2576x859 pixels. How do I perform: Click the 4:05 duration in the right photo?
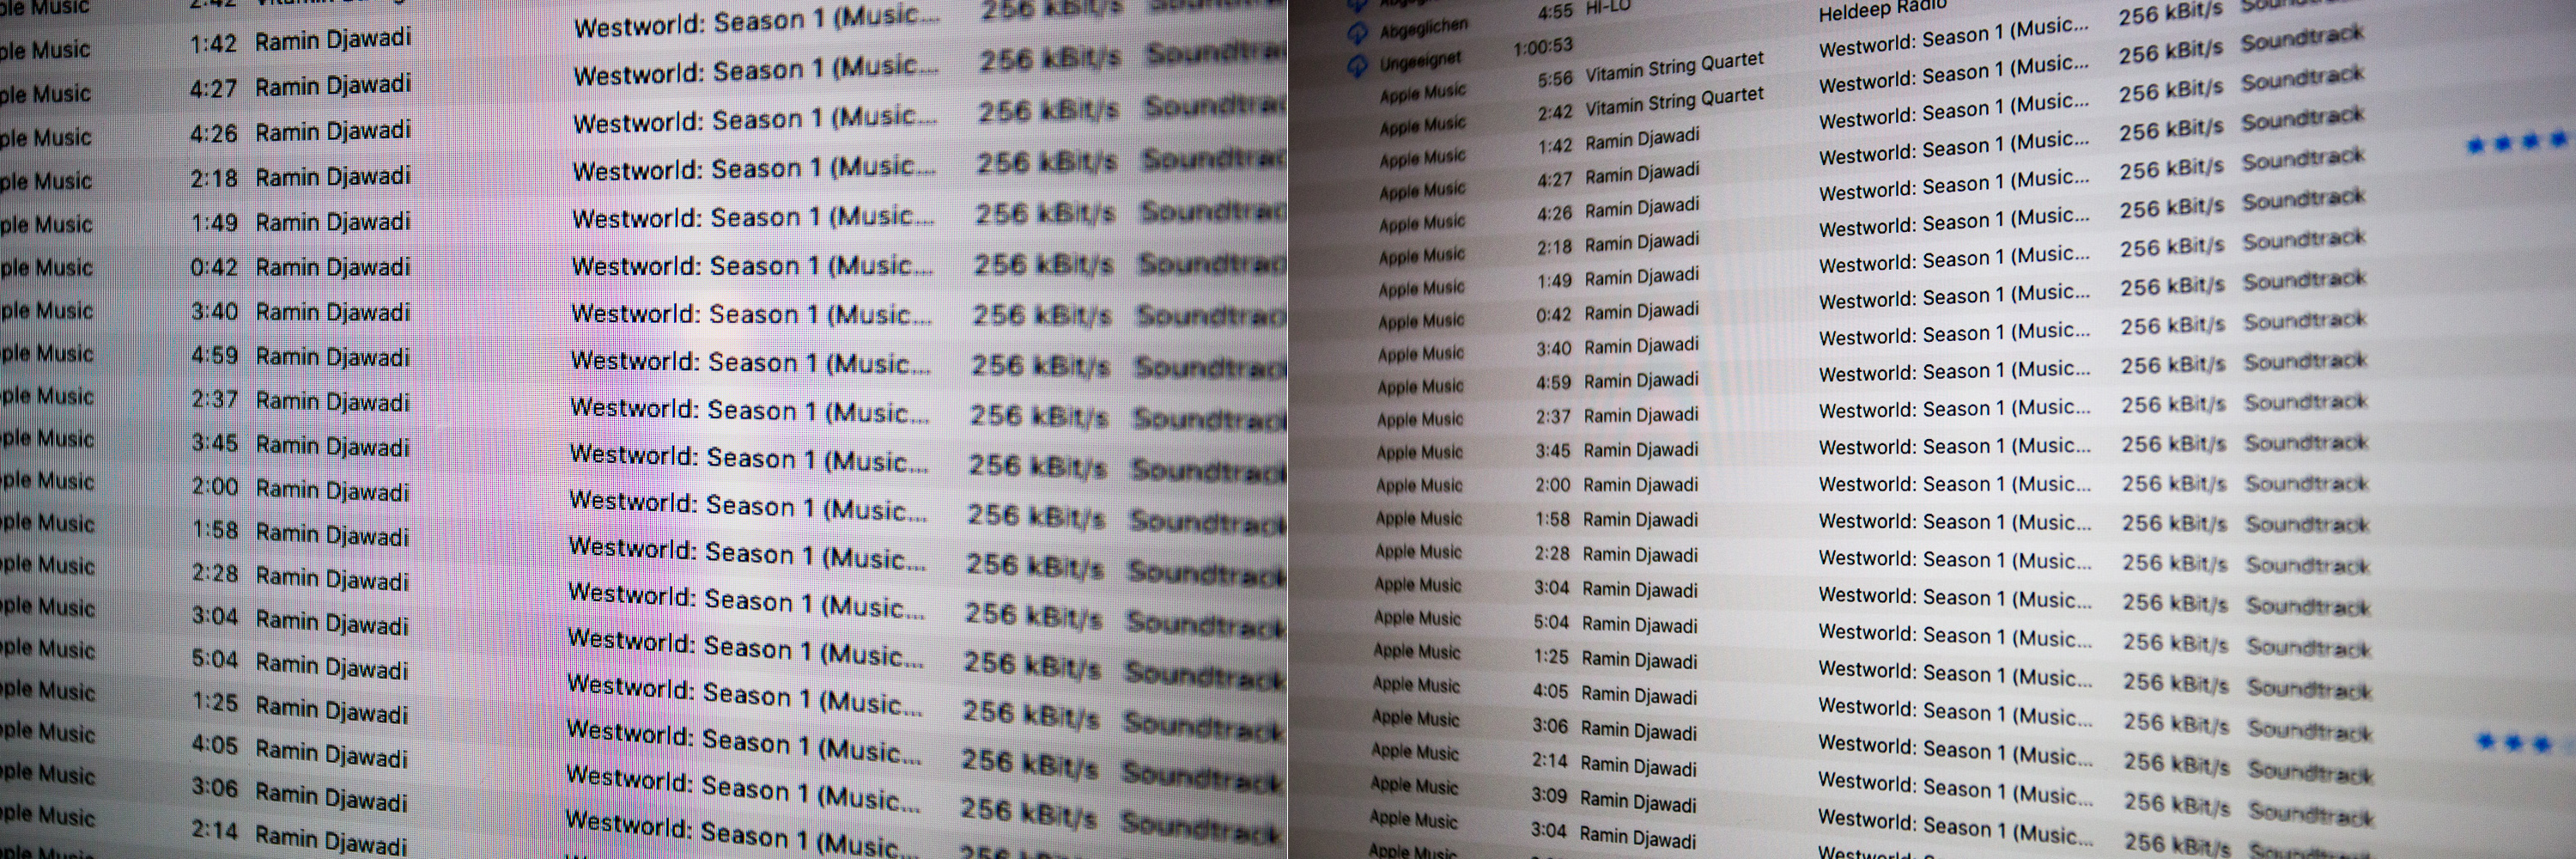tap(1550, 691)
